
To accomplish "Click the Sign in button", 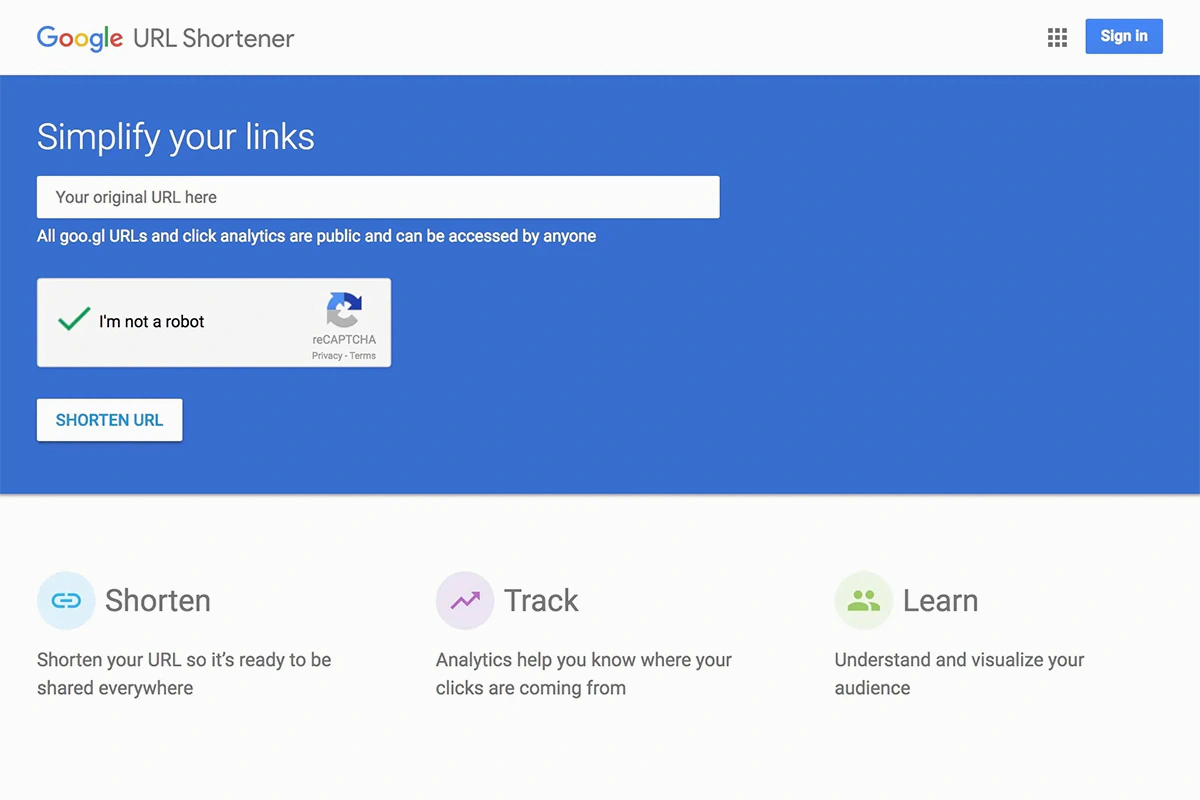I will (x=1124, y=36).
